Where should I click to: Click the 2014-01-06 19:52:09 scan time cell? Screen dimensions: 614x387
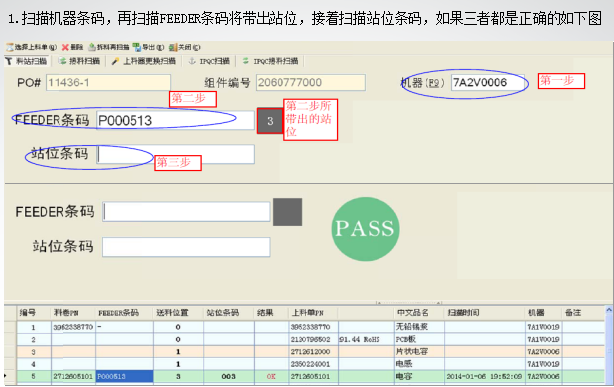coord(484,377)
